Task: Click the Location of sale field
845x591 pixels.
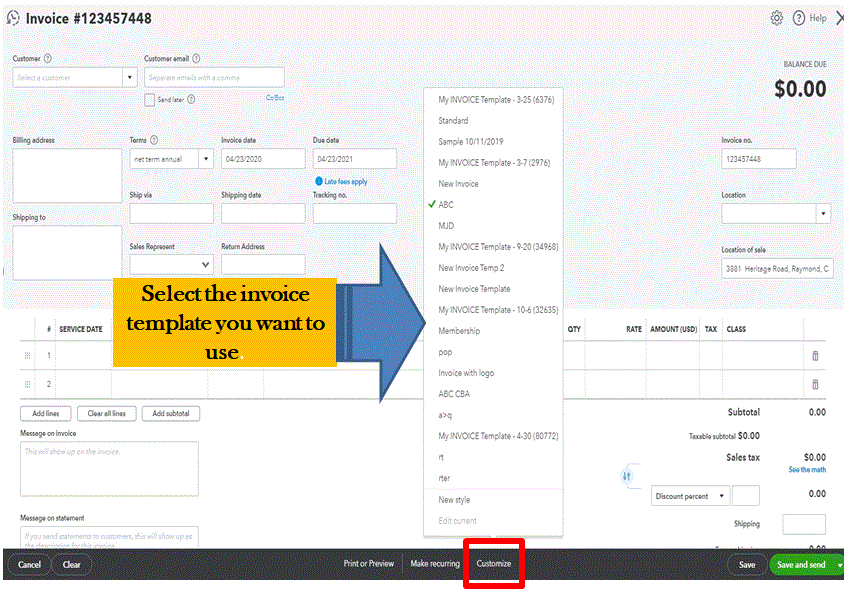Action: (x=777, y=268)
